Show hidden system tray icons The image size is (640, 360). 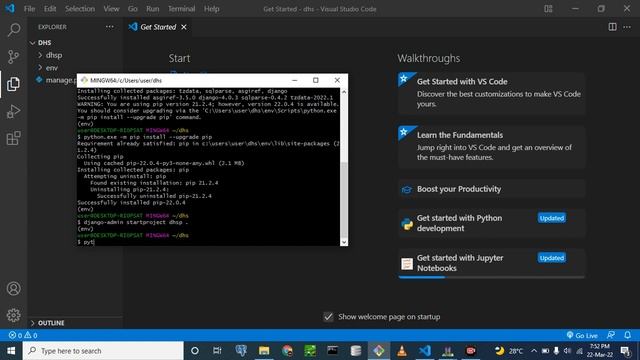click(x=534, y=351)
